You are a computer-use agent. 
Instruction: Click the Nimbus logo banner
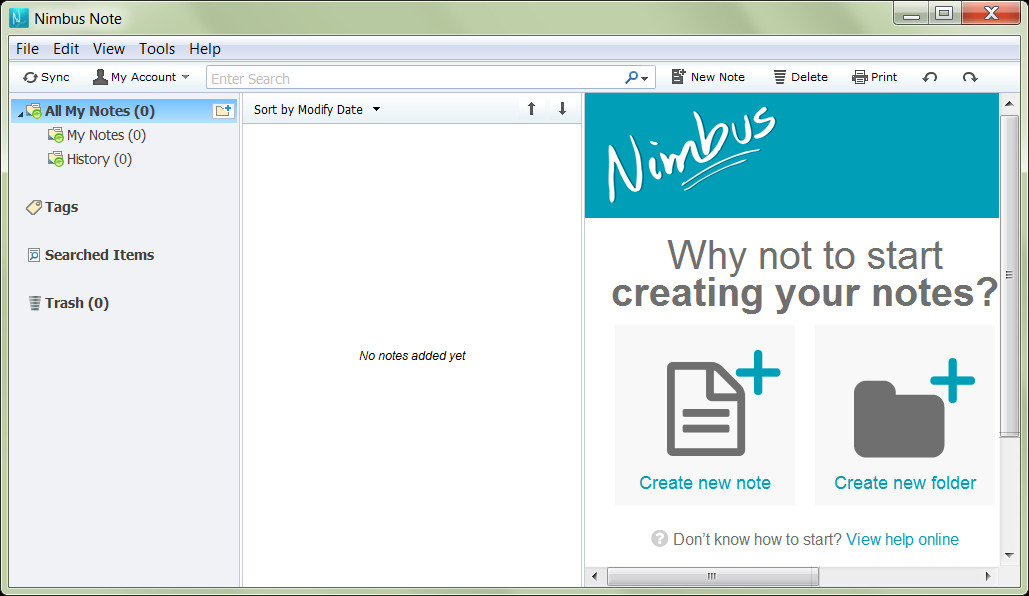click(791, 156)
